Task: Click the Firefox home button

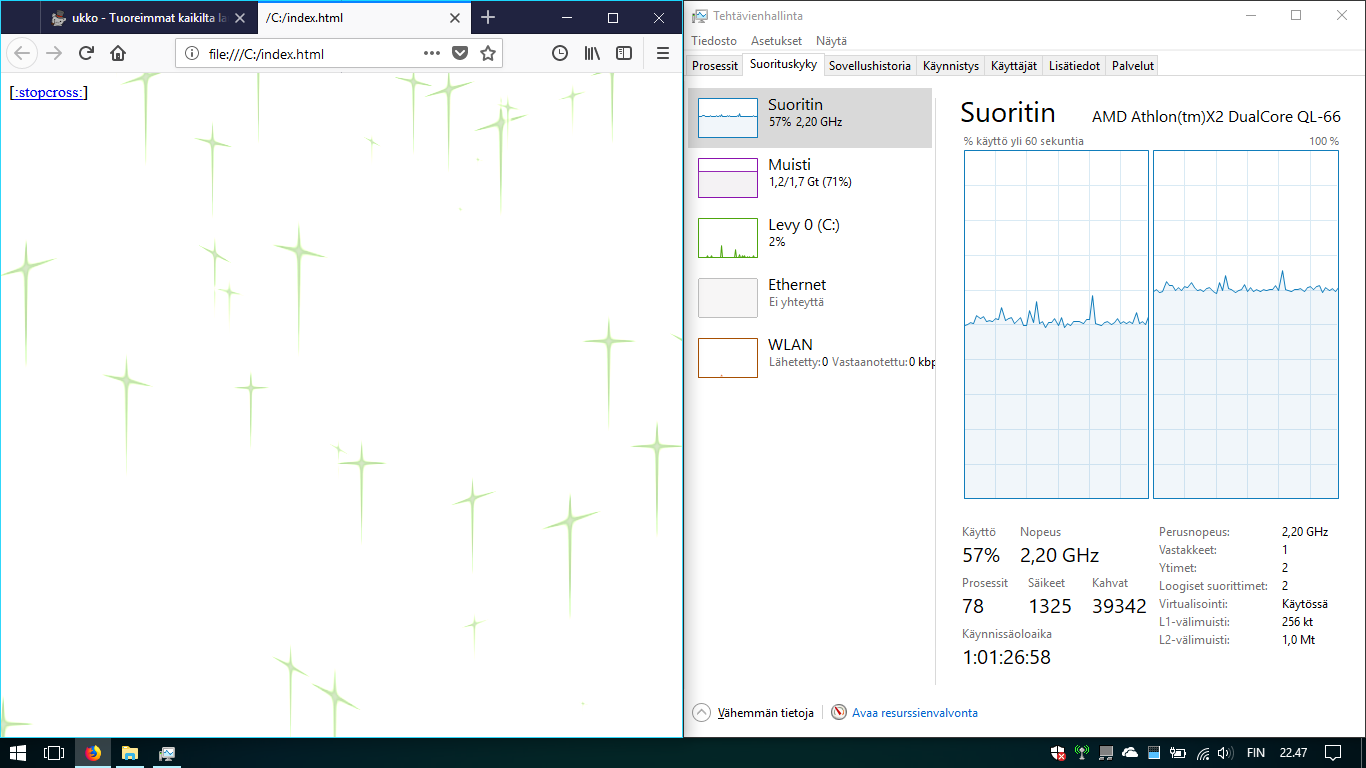Action: [118, 54]
